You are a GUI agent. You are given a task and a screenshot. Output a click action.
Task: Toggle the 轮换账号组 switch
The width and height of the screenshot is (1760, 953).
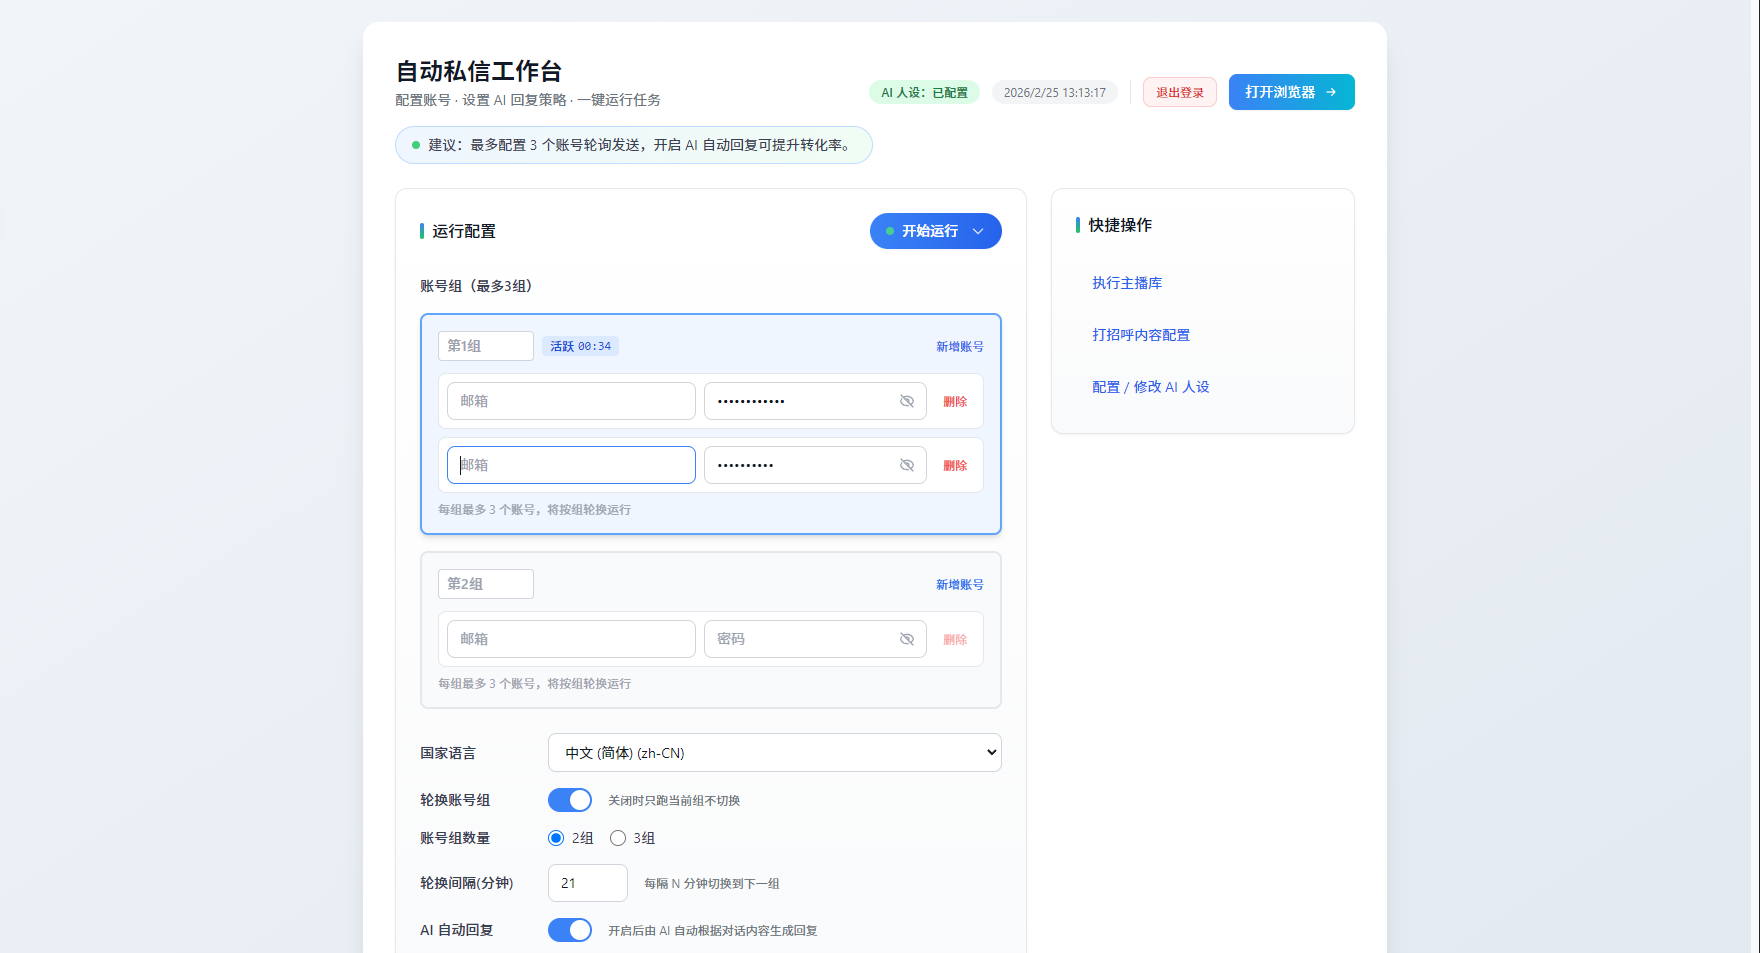[570, 800]
